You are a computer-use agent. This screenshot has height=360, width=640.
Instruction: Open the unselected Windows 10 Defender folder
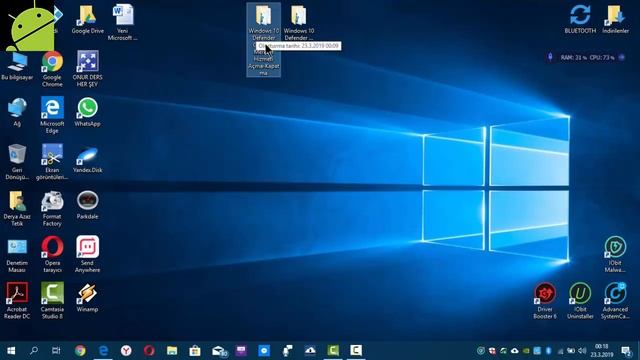[299, 22]
